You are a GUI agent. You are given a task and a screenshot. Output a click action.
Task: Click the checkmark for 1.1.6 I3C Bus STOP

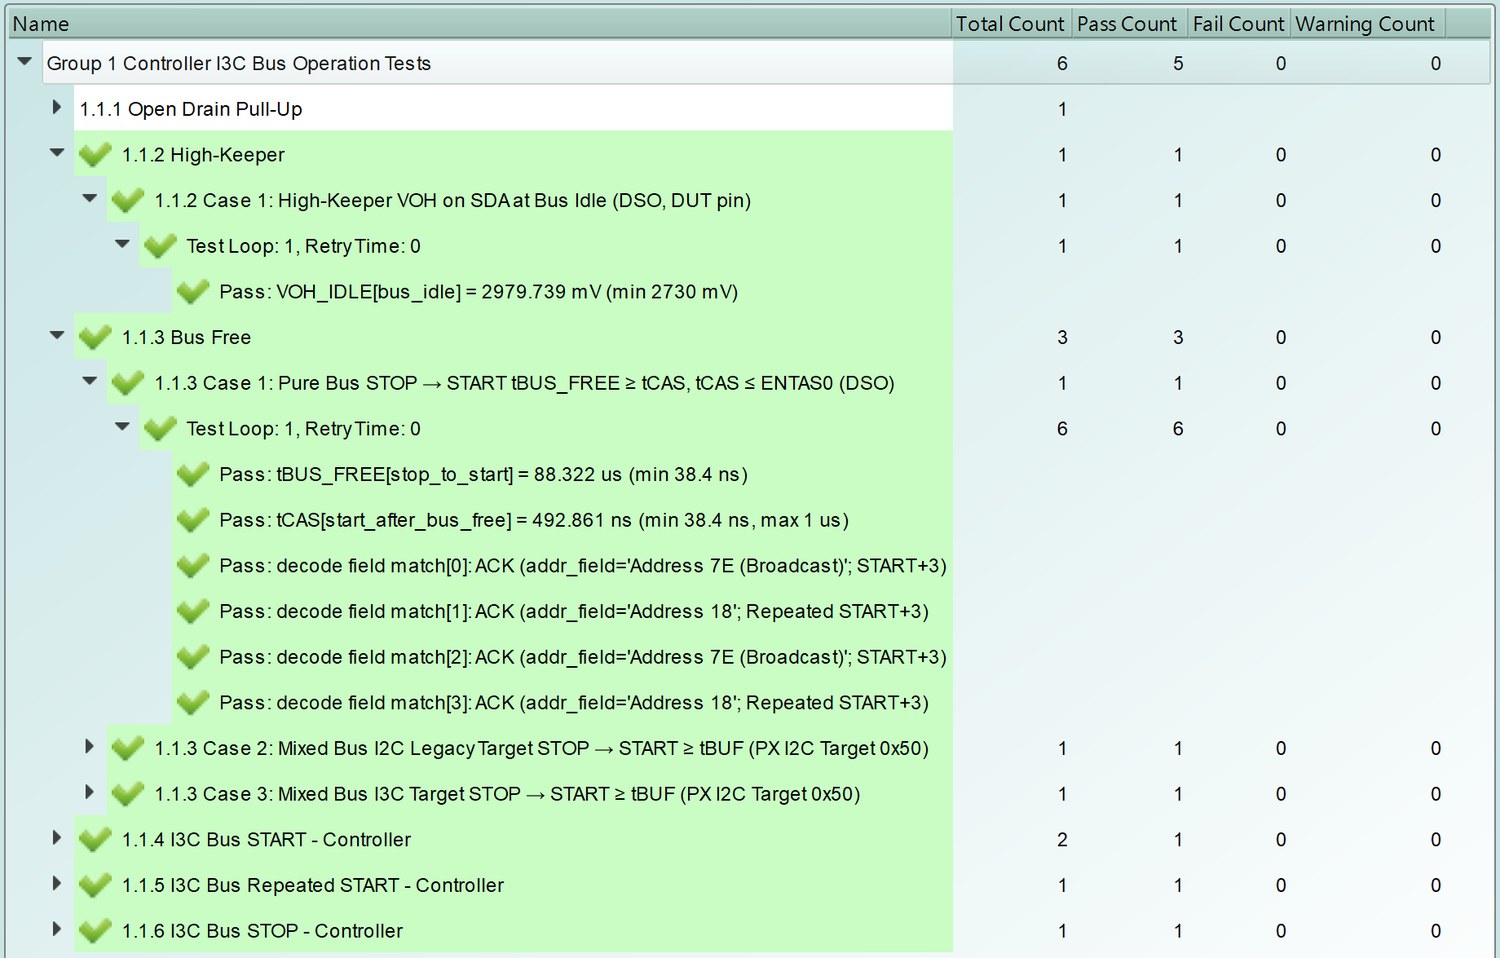point(95,931)
